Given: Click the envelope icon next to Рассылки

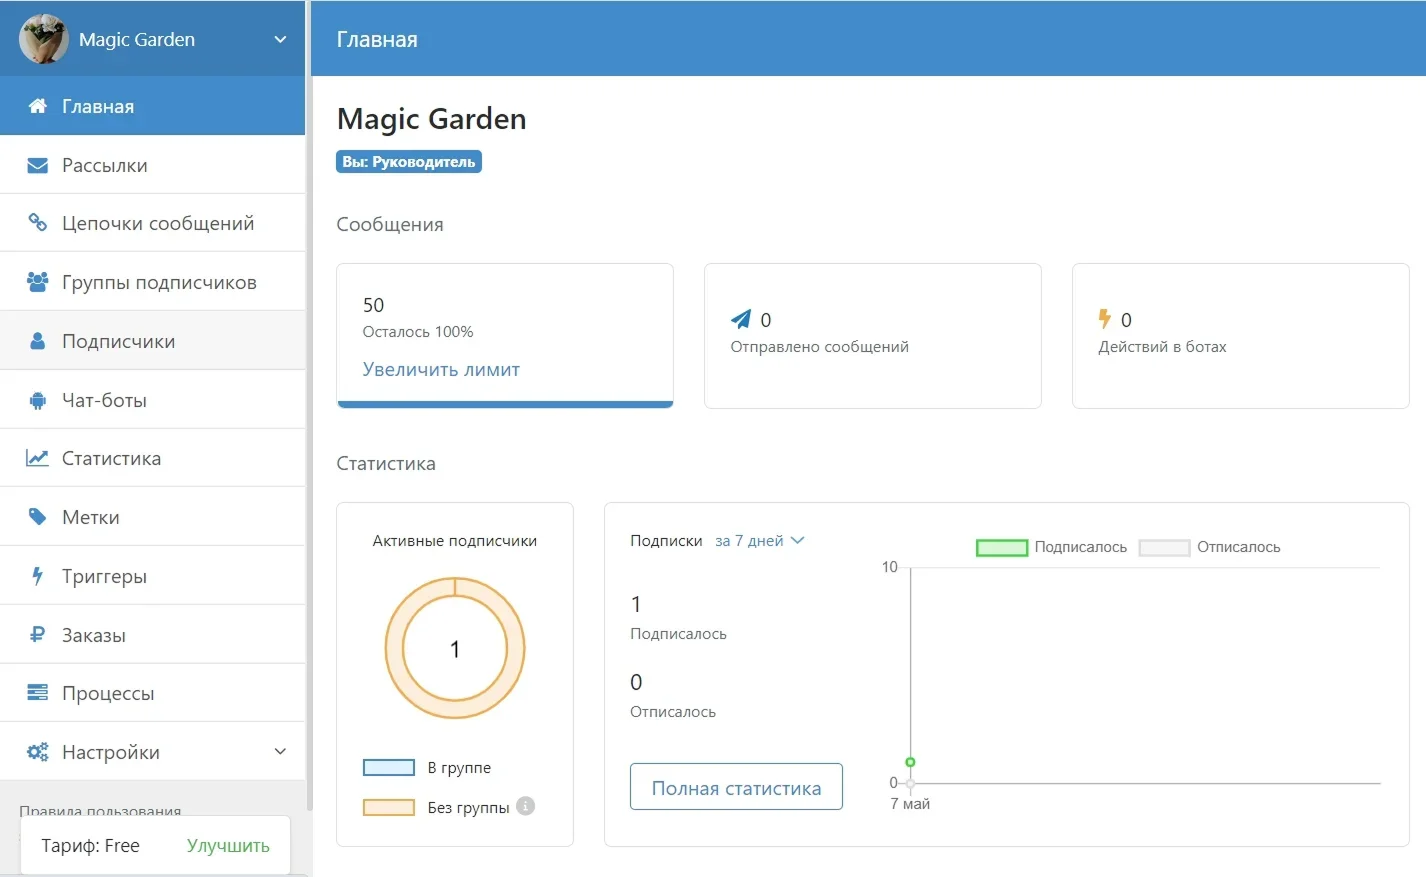Looking at the screenshot, I should (37, 165).
